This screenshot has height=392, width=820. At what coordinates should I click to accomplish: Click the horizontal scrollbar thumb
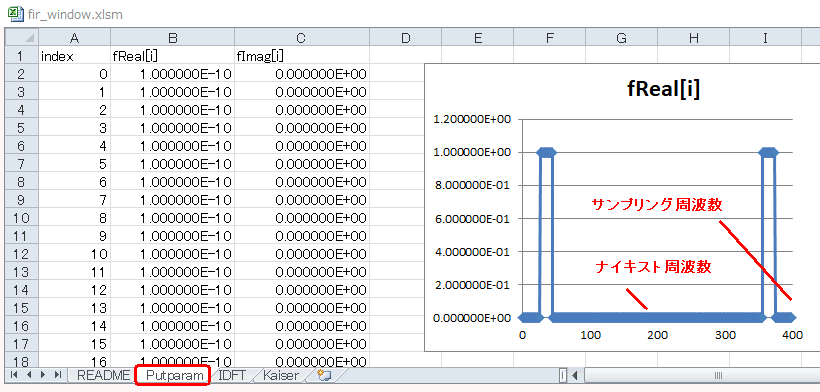pos(718,375)
